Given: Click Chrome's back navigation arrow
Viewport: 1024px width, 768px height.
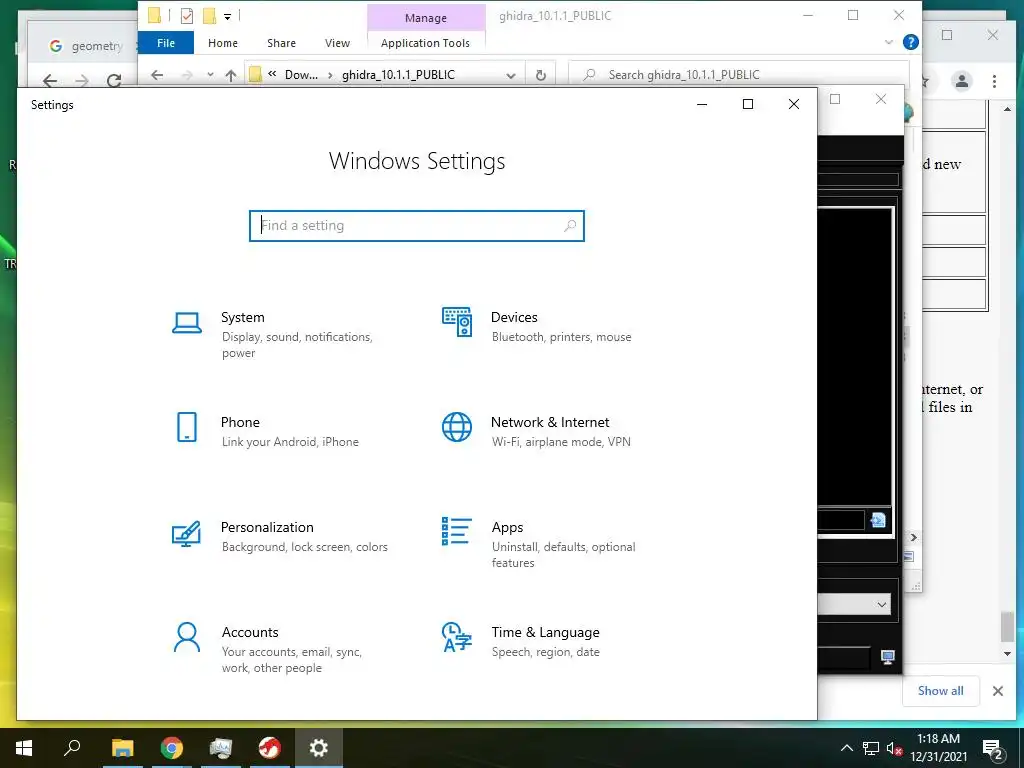Looking at the screenshot, I should coord(50,81).
